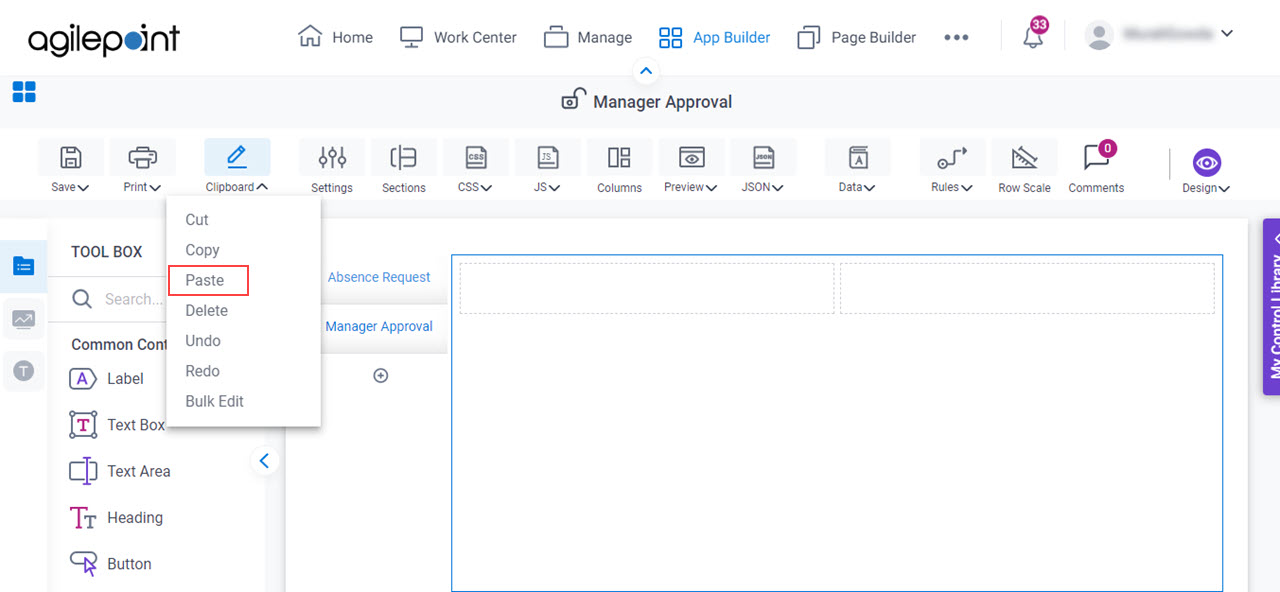The height and width of the screenshot is (592, 1280).
Task: Select the Text Area control
Action: (x=119, y=471)
